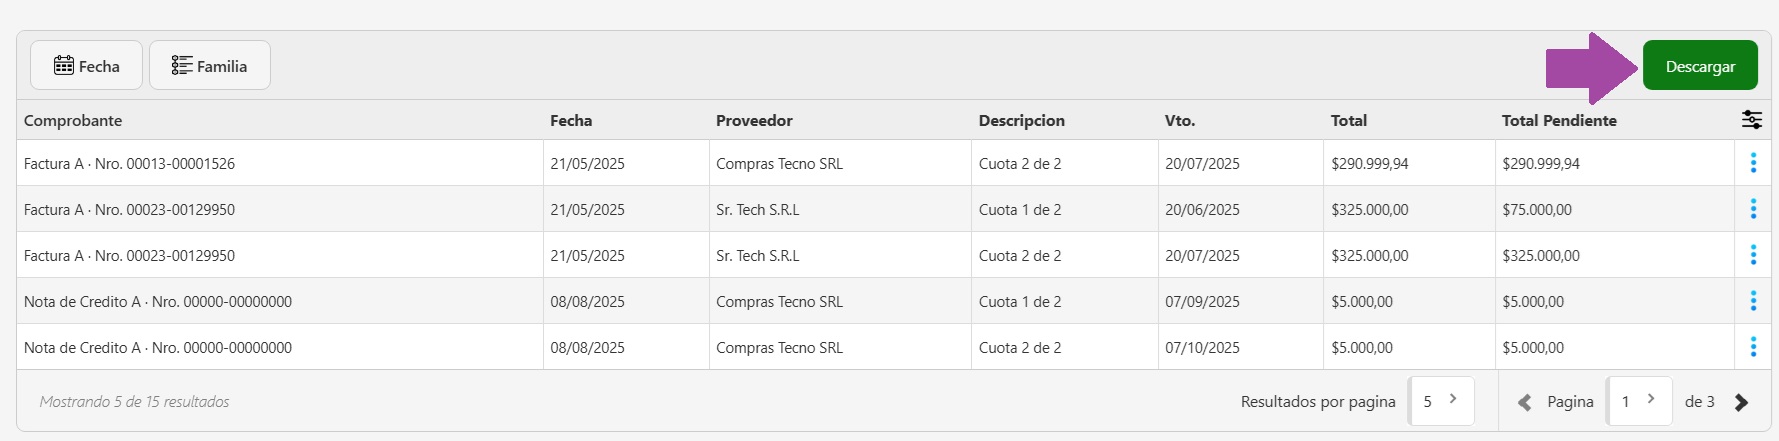Expand the results per page dropdown

[x=1440, y=401]
